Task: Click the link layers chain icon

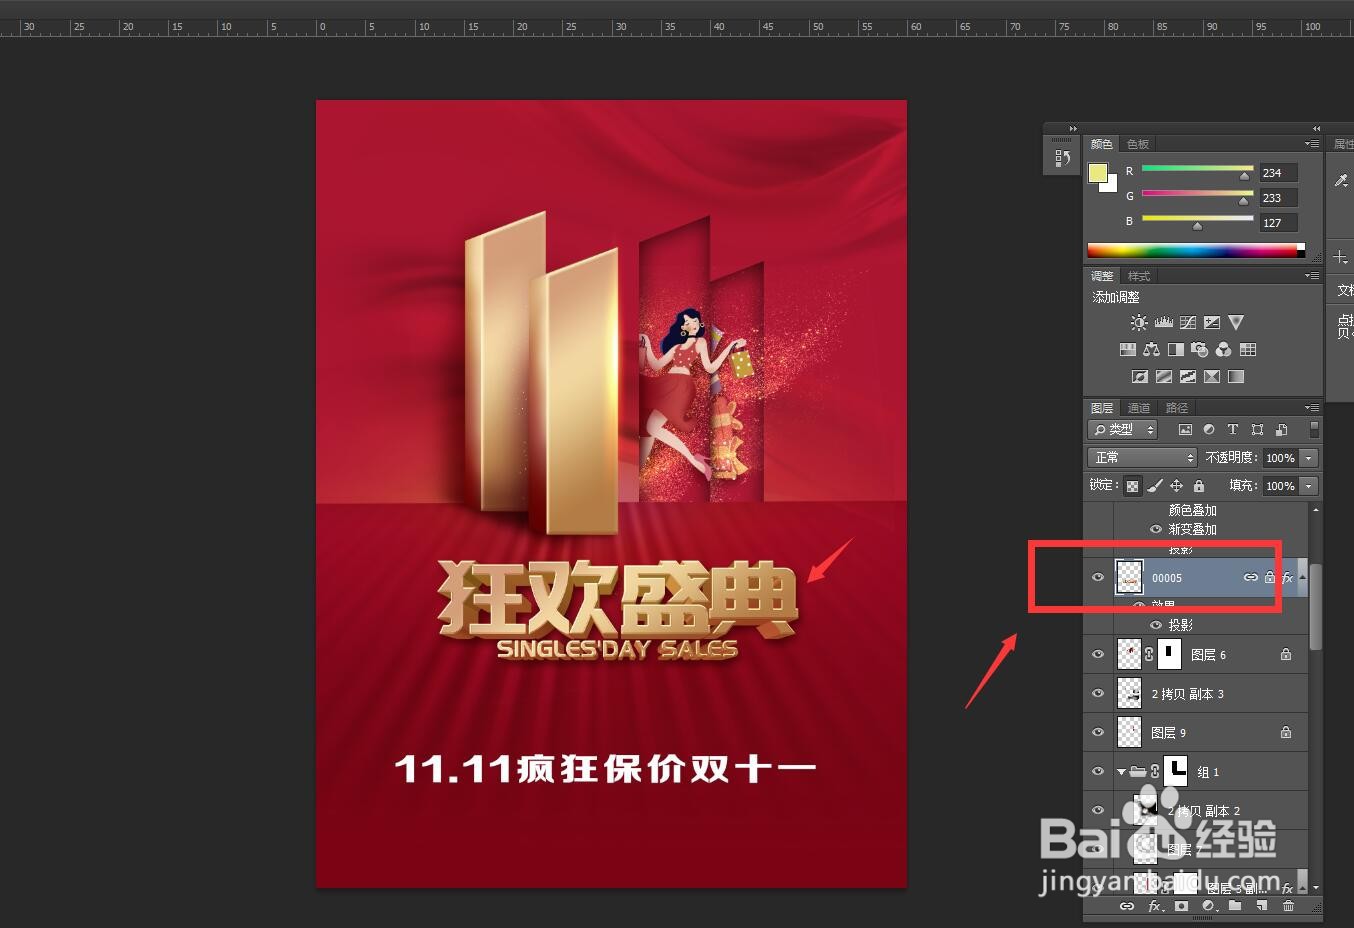Action: [1127, 906]
